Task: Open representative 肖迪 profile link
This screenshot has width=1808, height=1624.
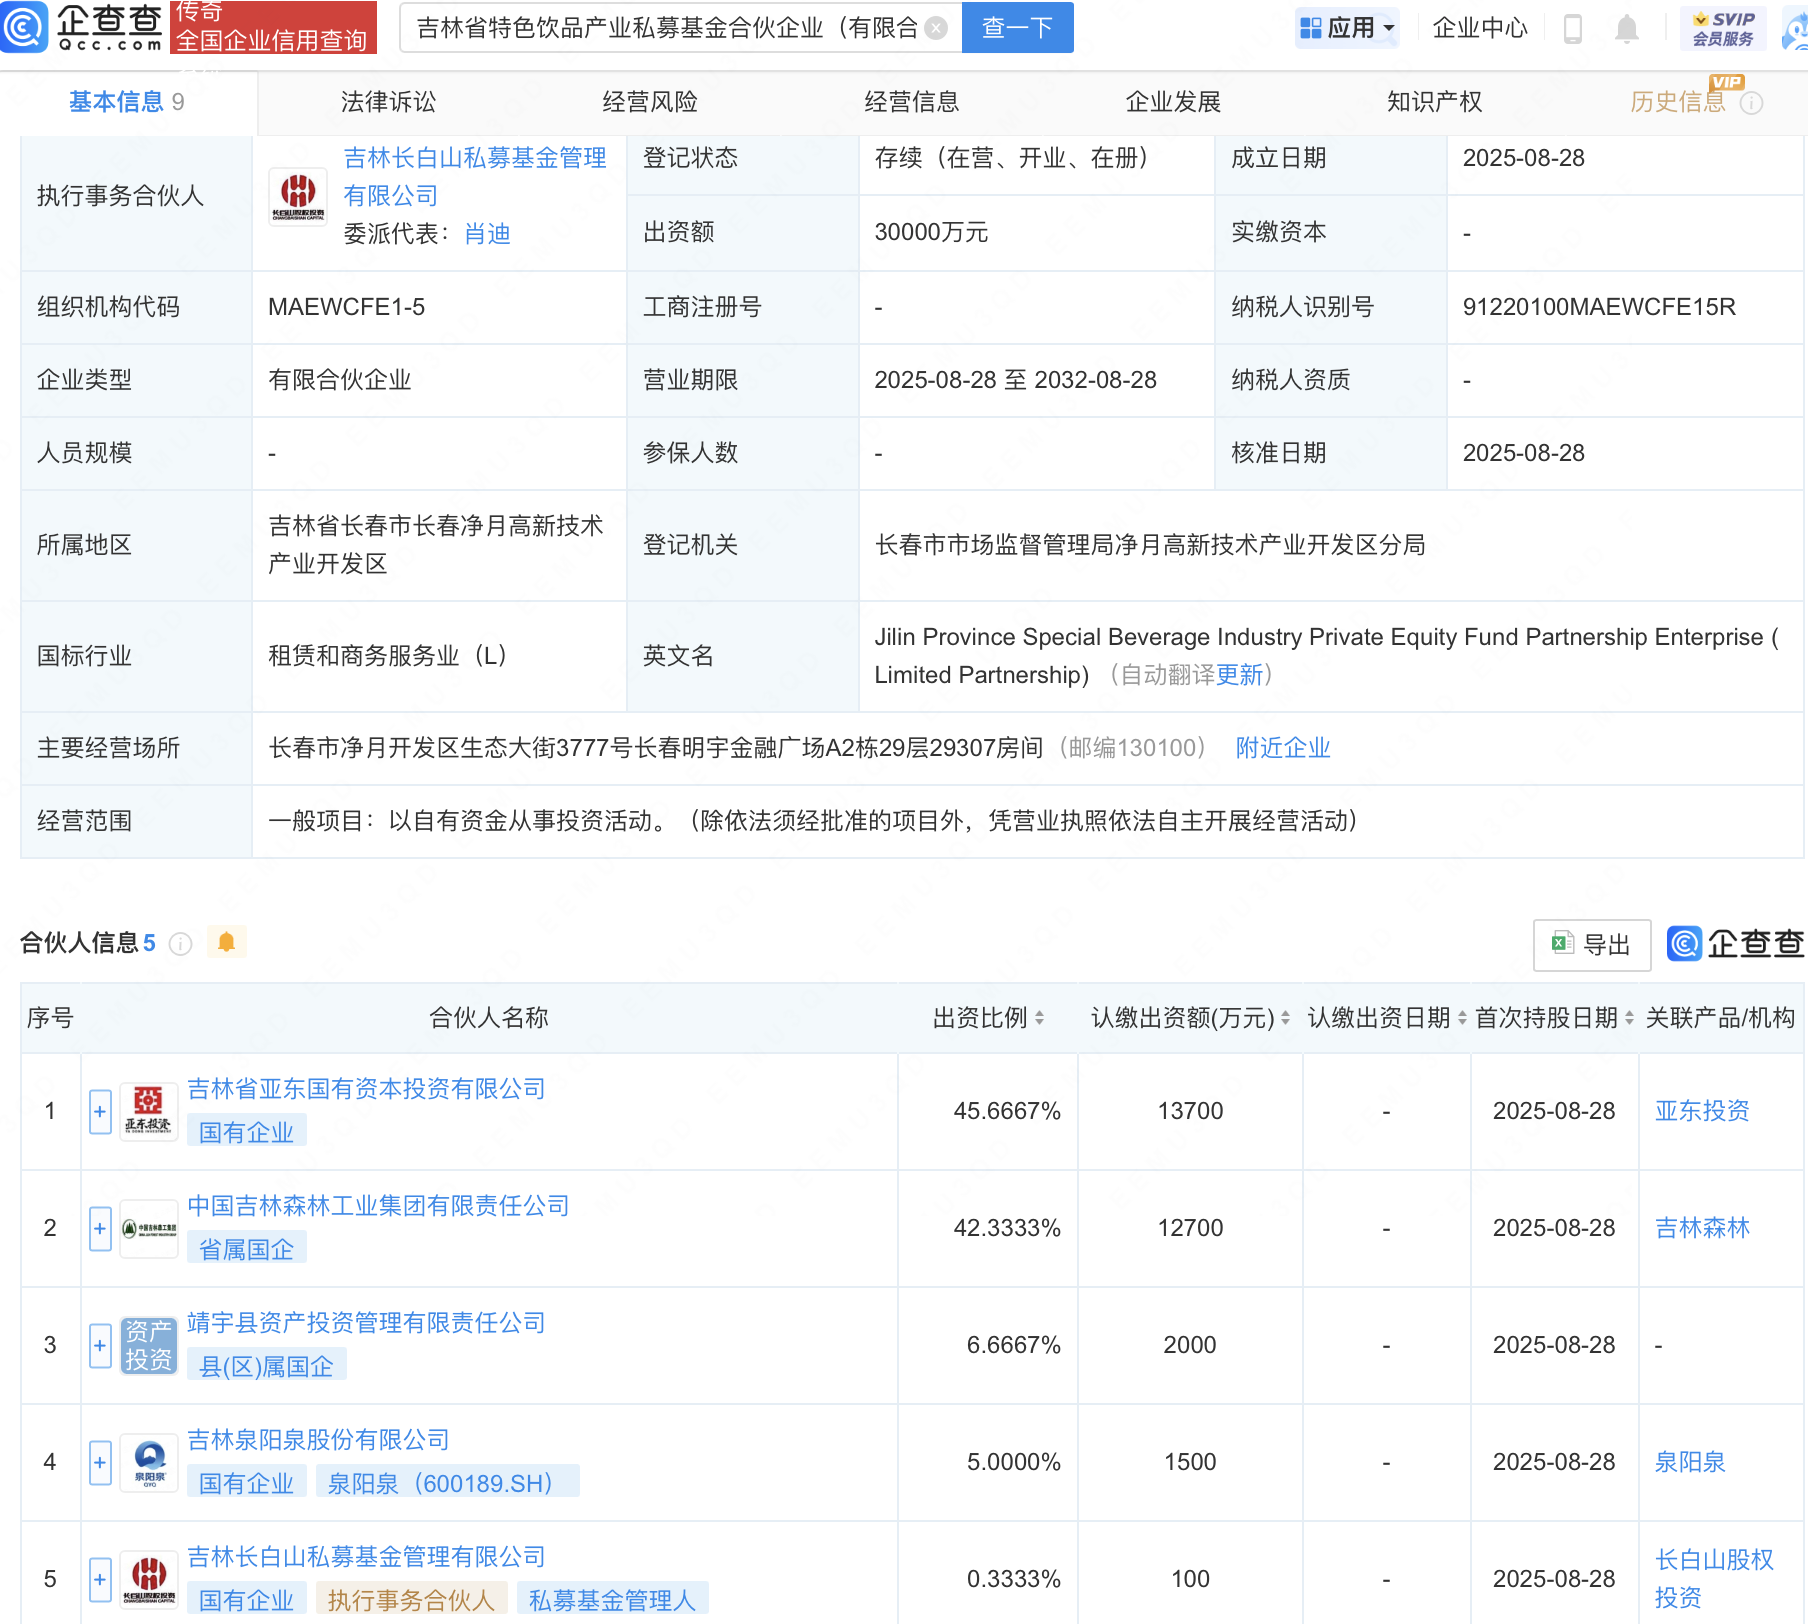Action: [x=488, y=234]
